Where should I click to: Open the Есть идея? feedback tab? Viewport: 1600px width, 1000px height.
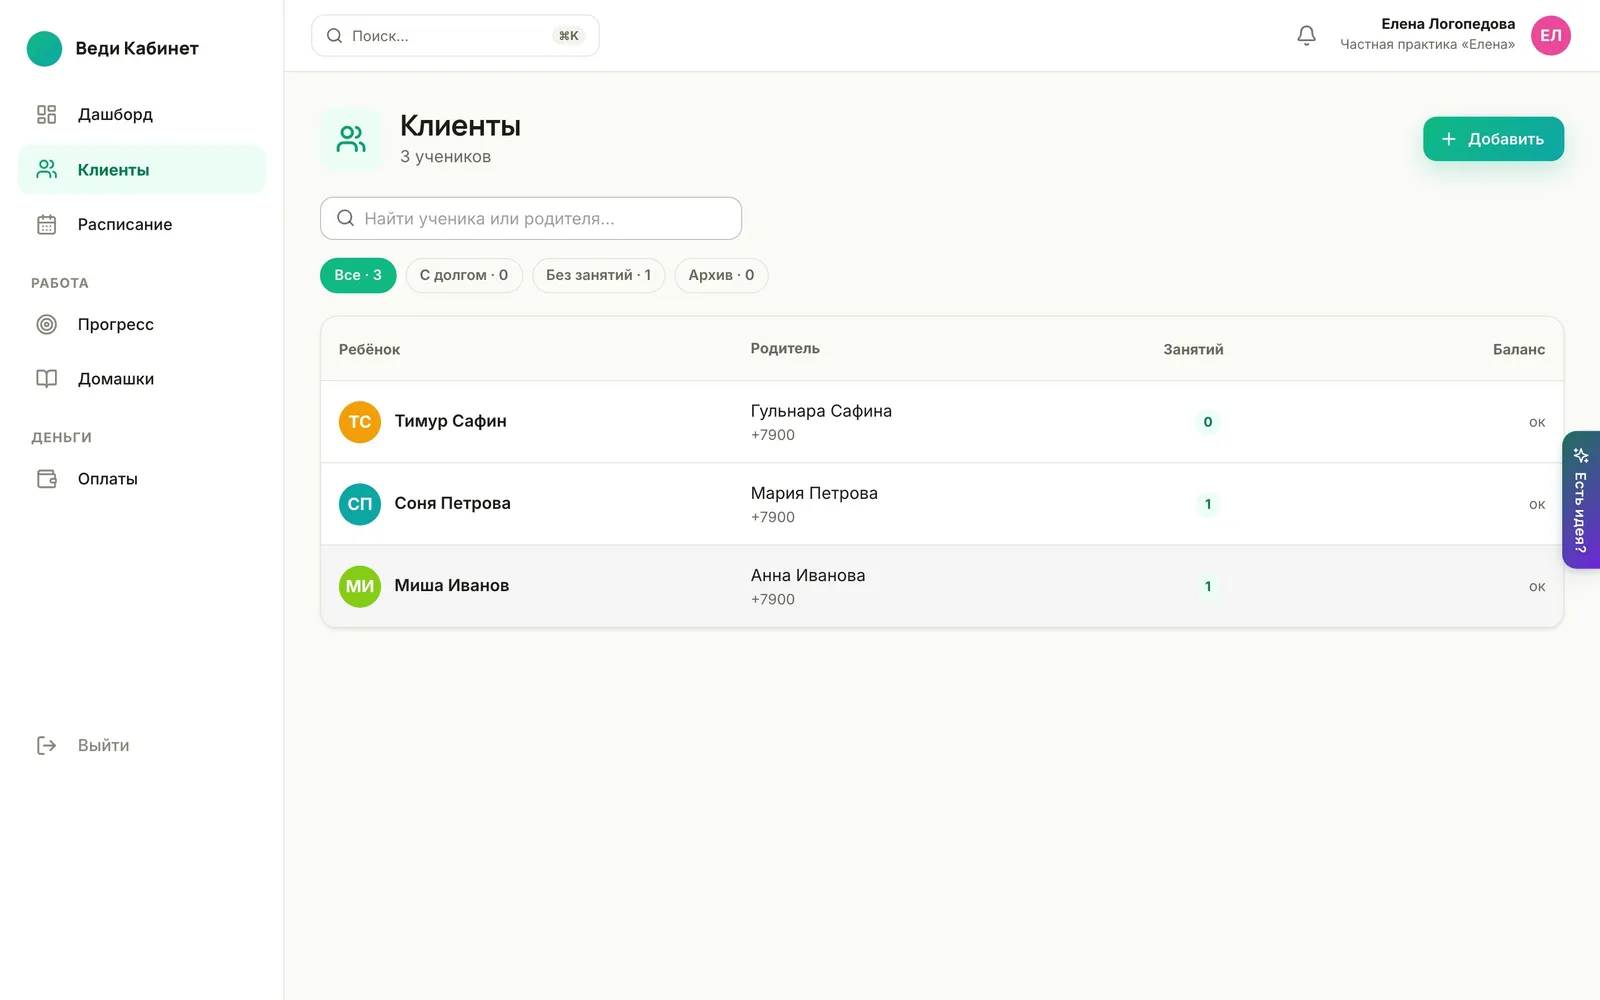[x=1581, y=500]
